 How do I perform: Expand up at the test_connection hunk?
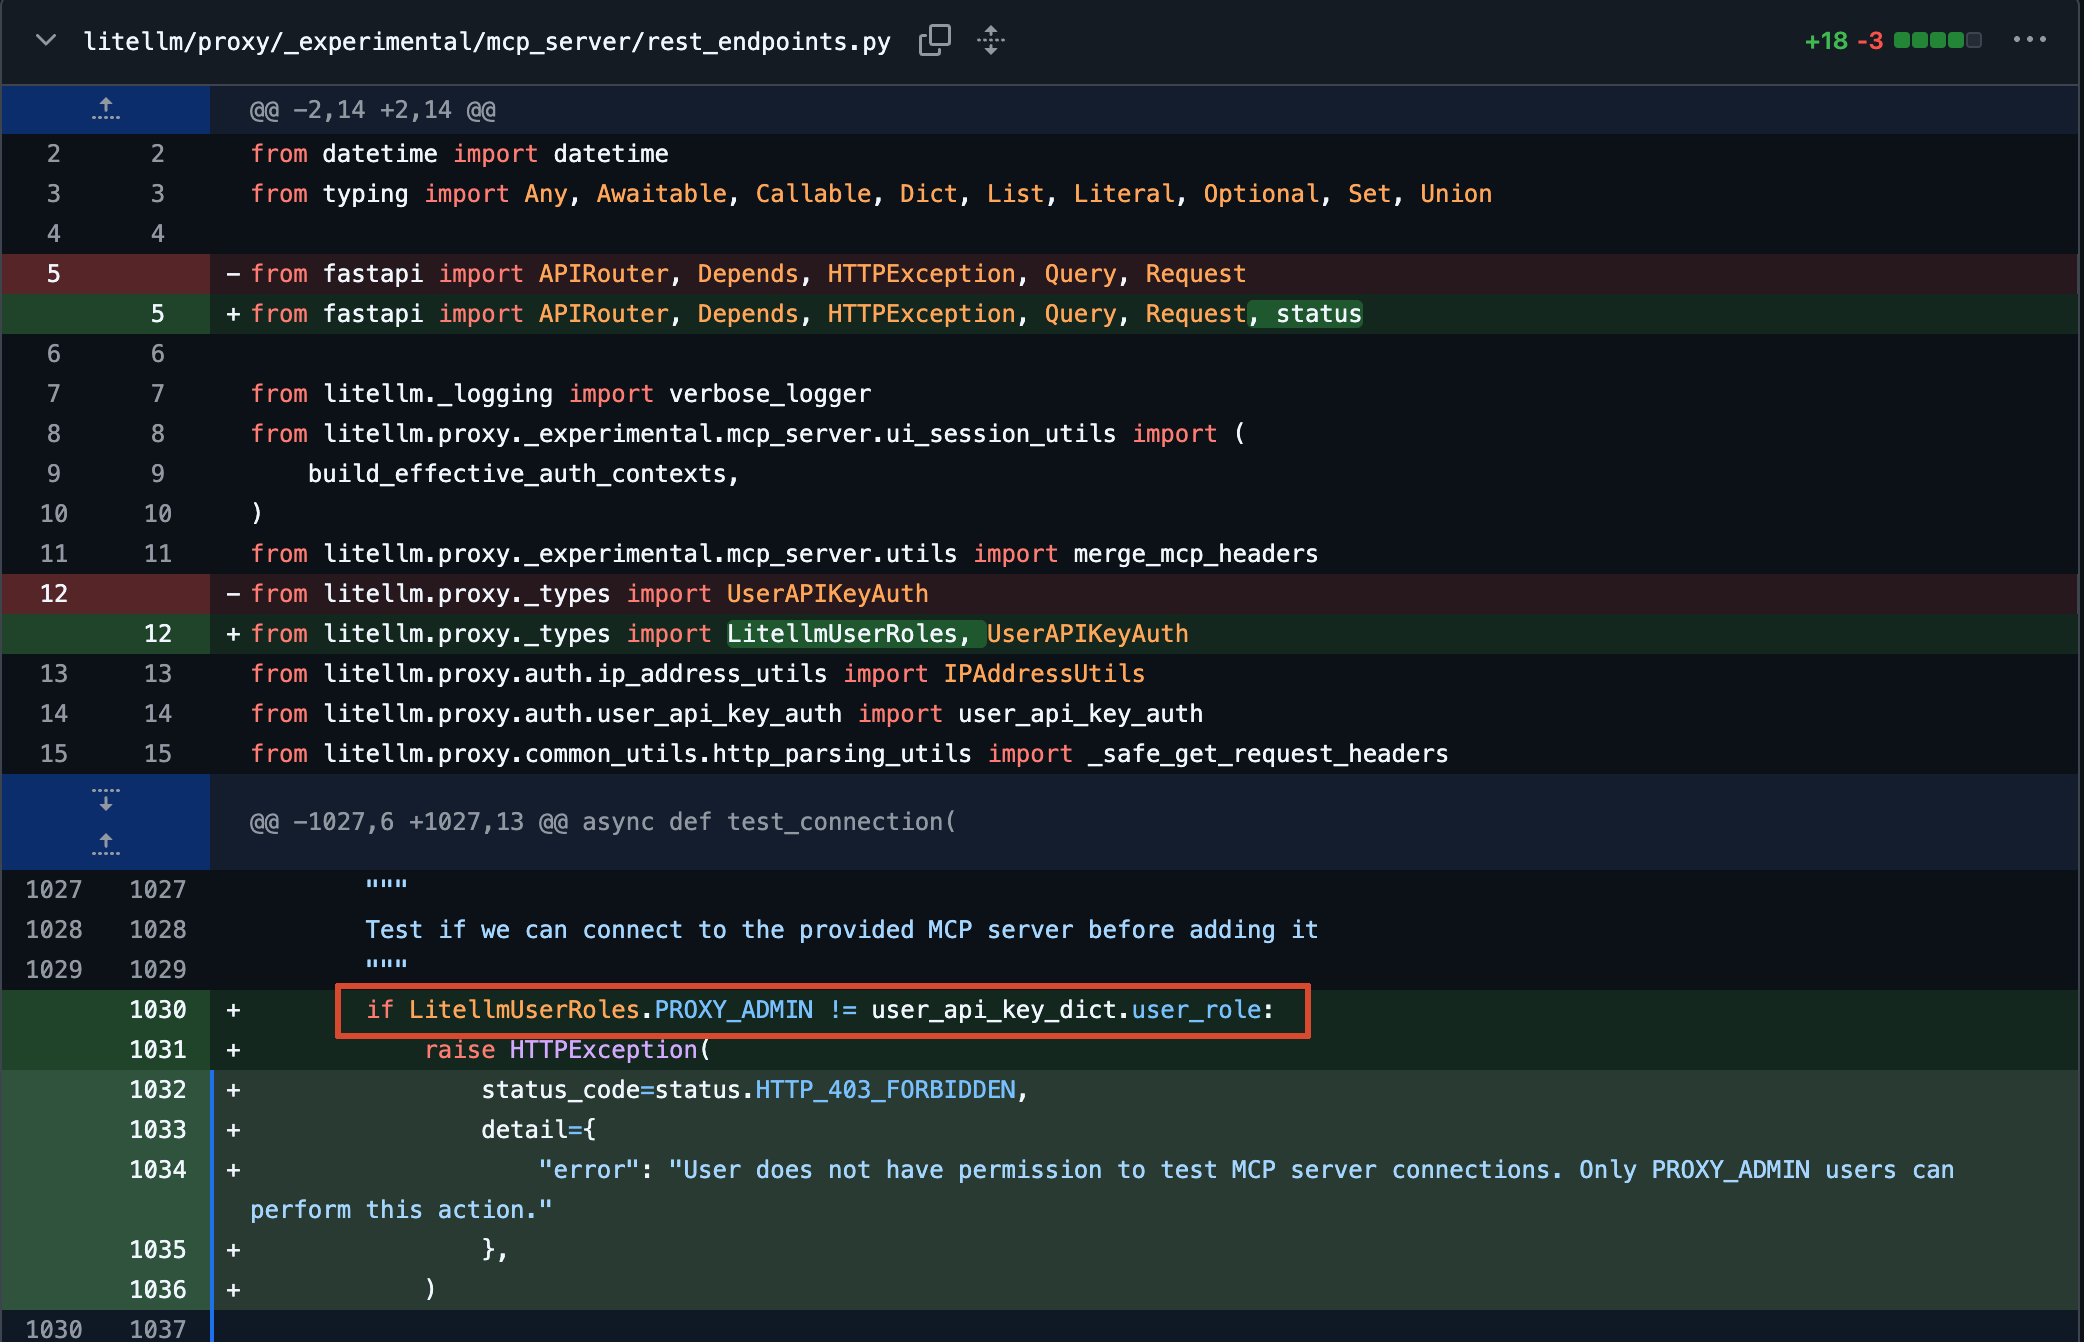105,845
